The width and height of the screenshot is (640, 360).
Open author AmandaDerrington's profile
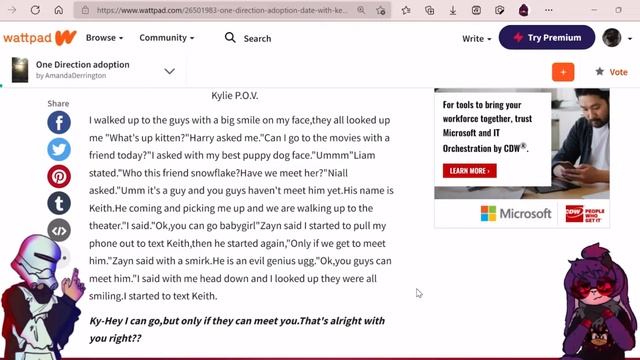point(76,76)
